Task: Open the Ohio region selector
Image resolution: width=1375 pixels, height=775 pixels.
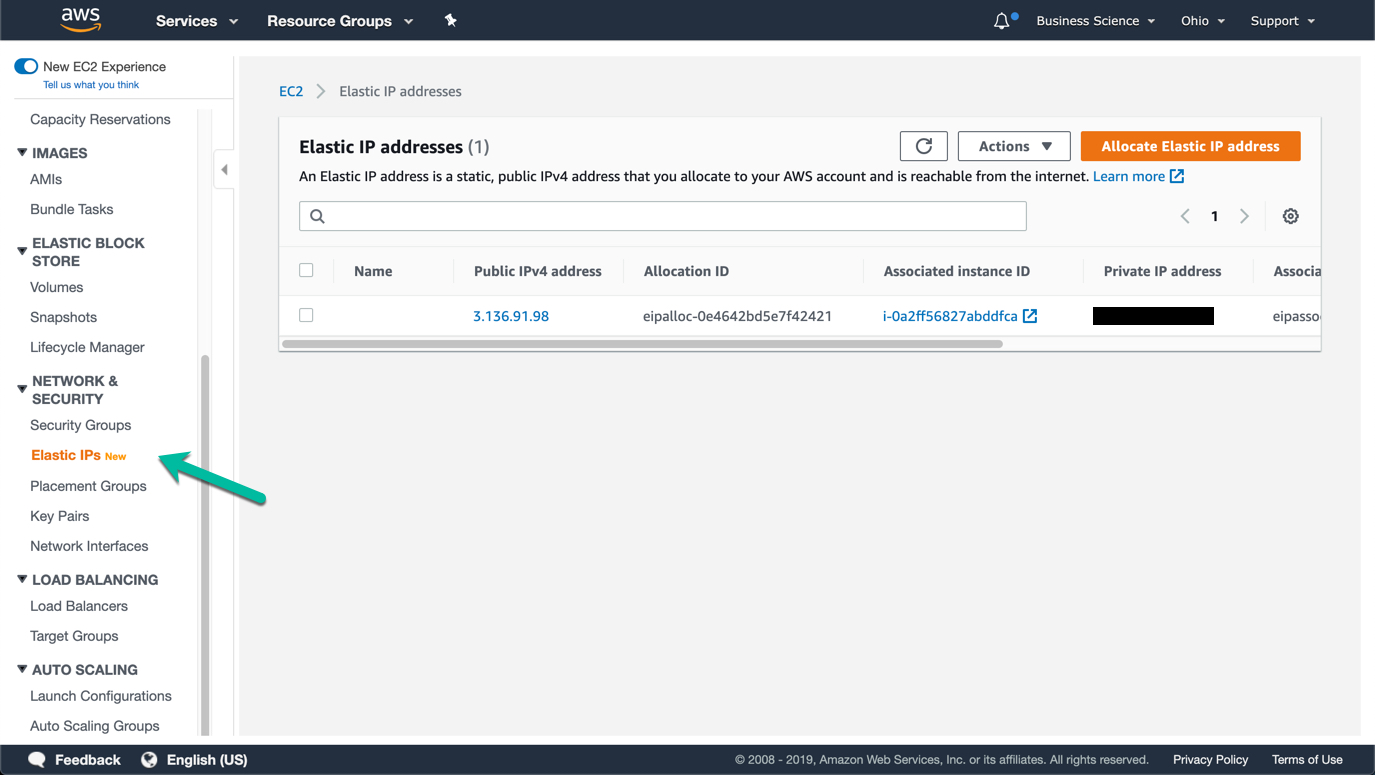Action: (1203, 20)
